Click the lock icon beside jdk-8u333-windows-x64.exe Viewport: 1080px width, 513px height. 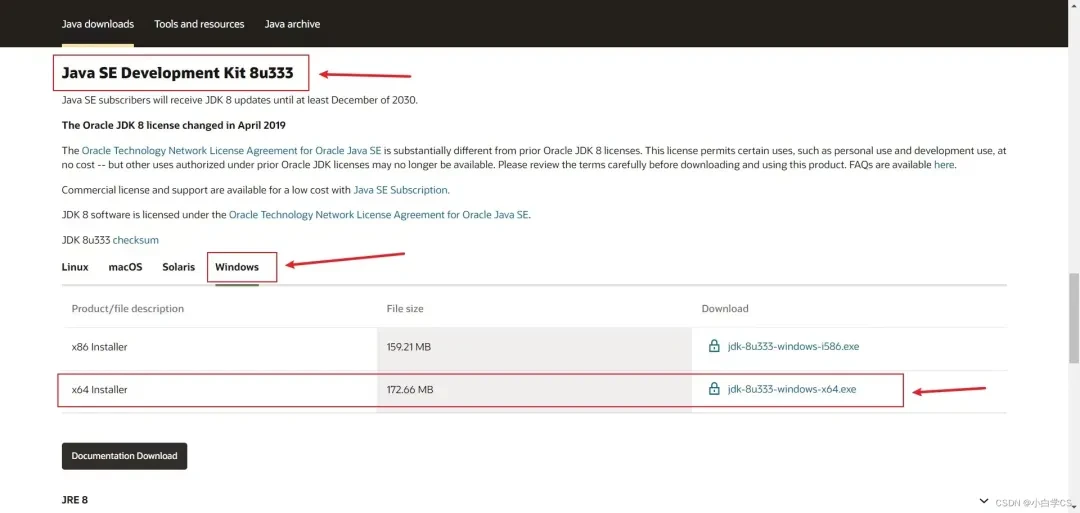click(x=714, y=388)
